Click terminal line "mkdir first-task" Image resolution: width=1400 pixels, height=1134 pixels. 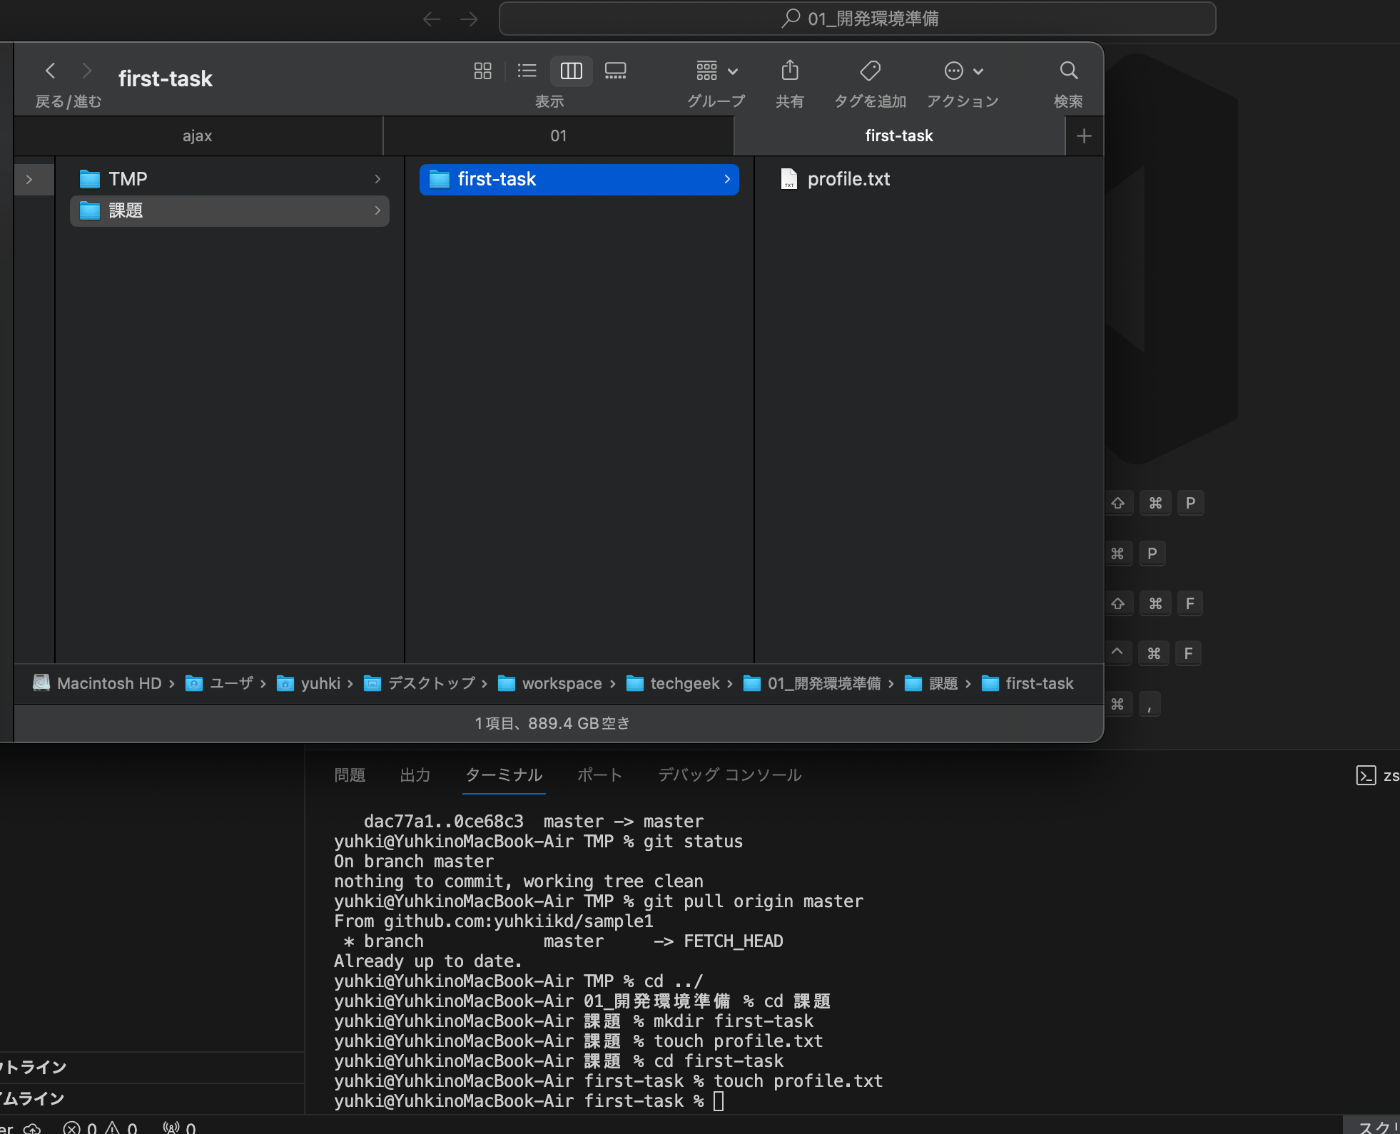click(x=734, y=1021)
